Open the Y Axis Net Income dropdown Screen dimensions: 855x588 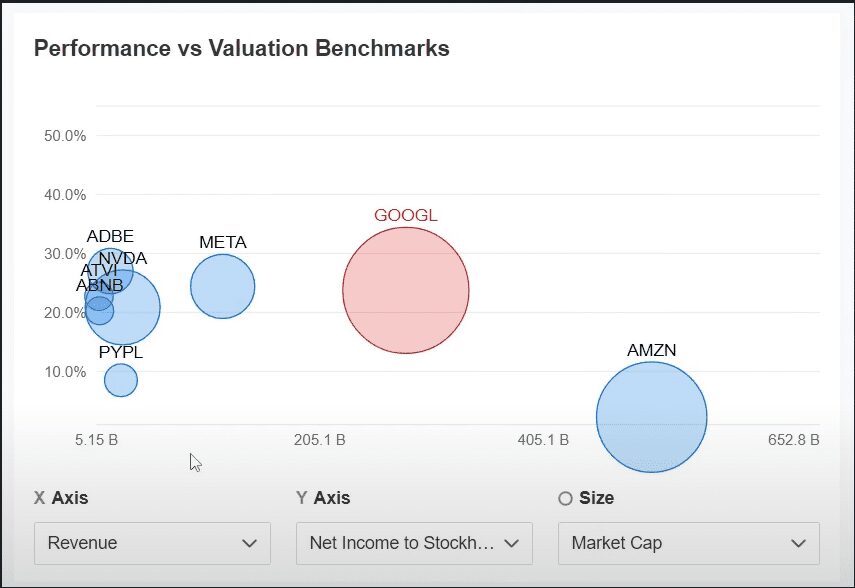point(414,543)
